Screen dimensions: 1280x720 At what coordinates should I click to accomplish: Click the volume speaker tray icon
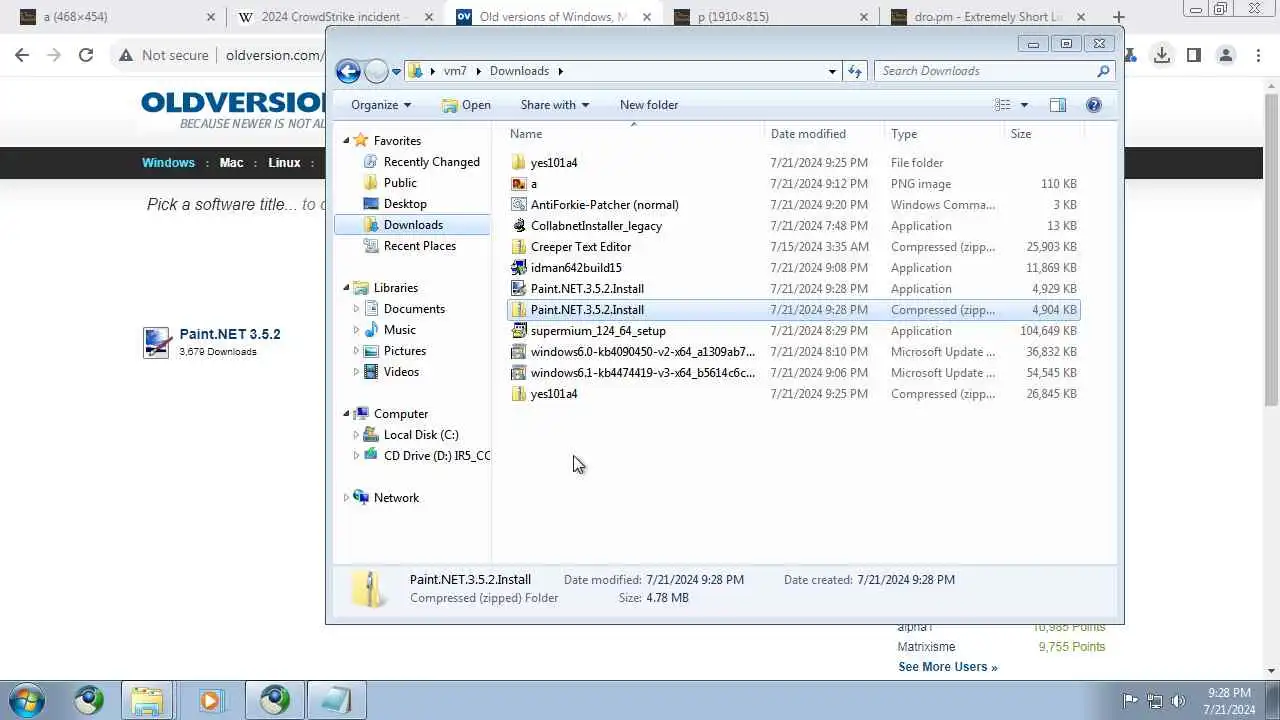click(1179, 701)
